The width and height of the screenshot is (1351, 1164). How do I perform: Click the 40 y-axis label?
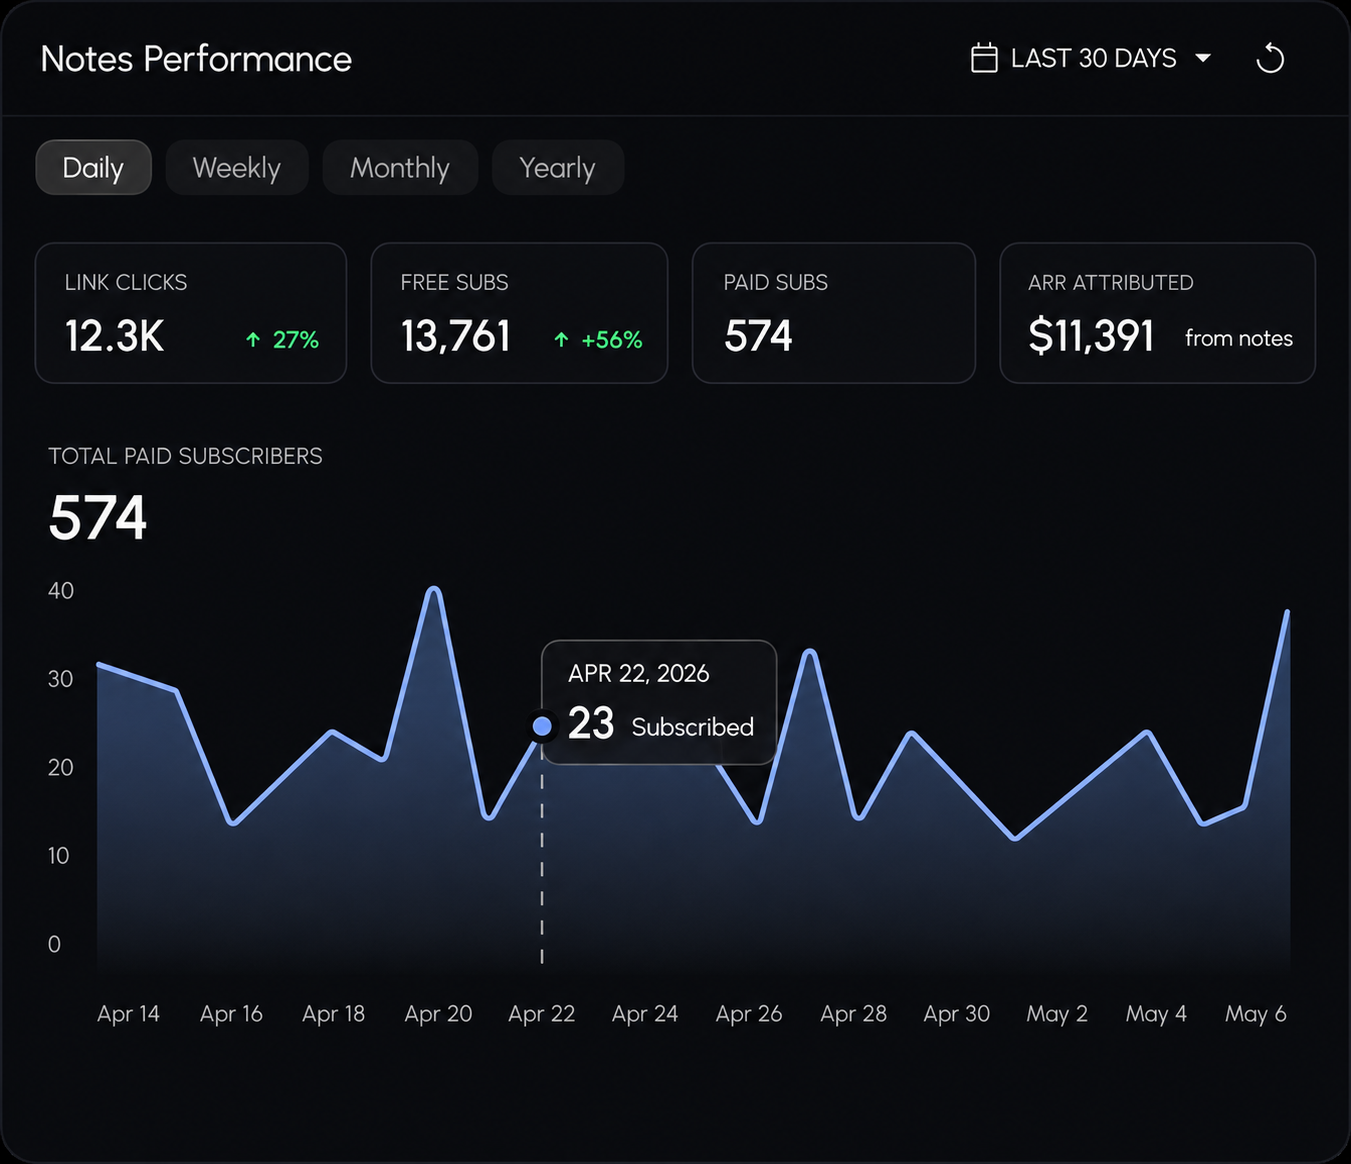(x=61, y=590)
